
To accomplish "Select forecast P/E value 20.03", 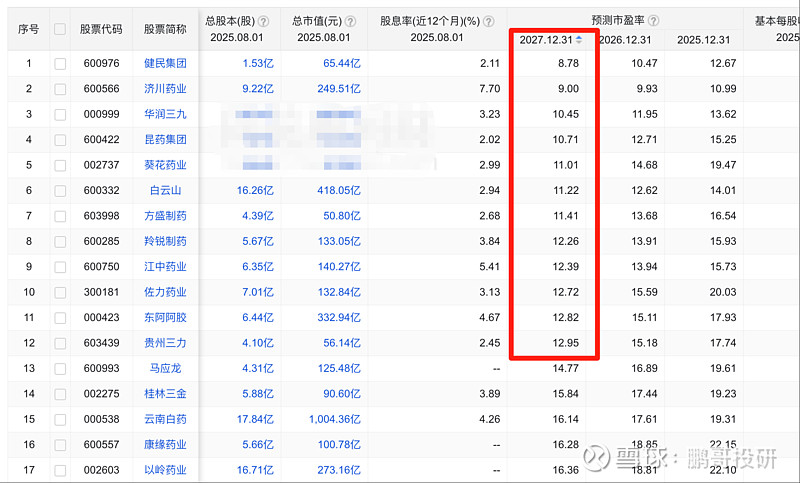I will tap(723, 292).
